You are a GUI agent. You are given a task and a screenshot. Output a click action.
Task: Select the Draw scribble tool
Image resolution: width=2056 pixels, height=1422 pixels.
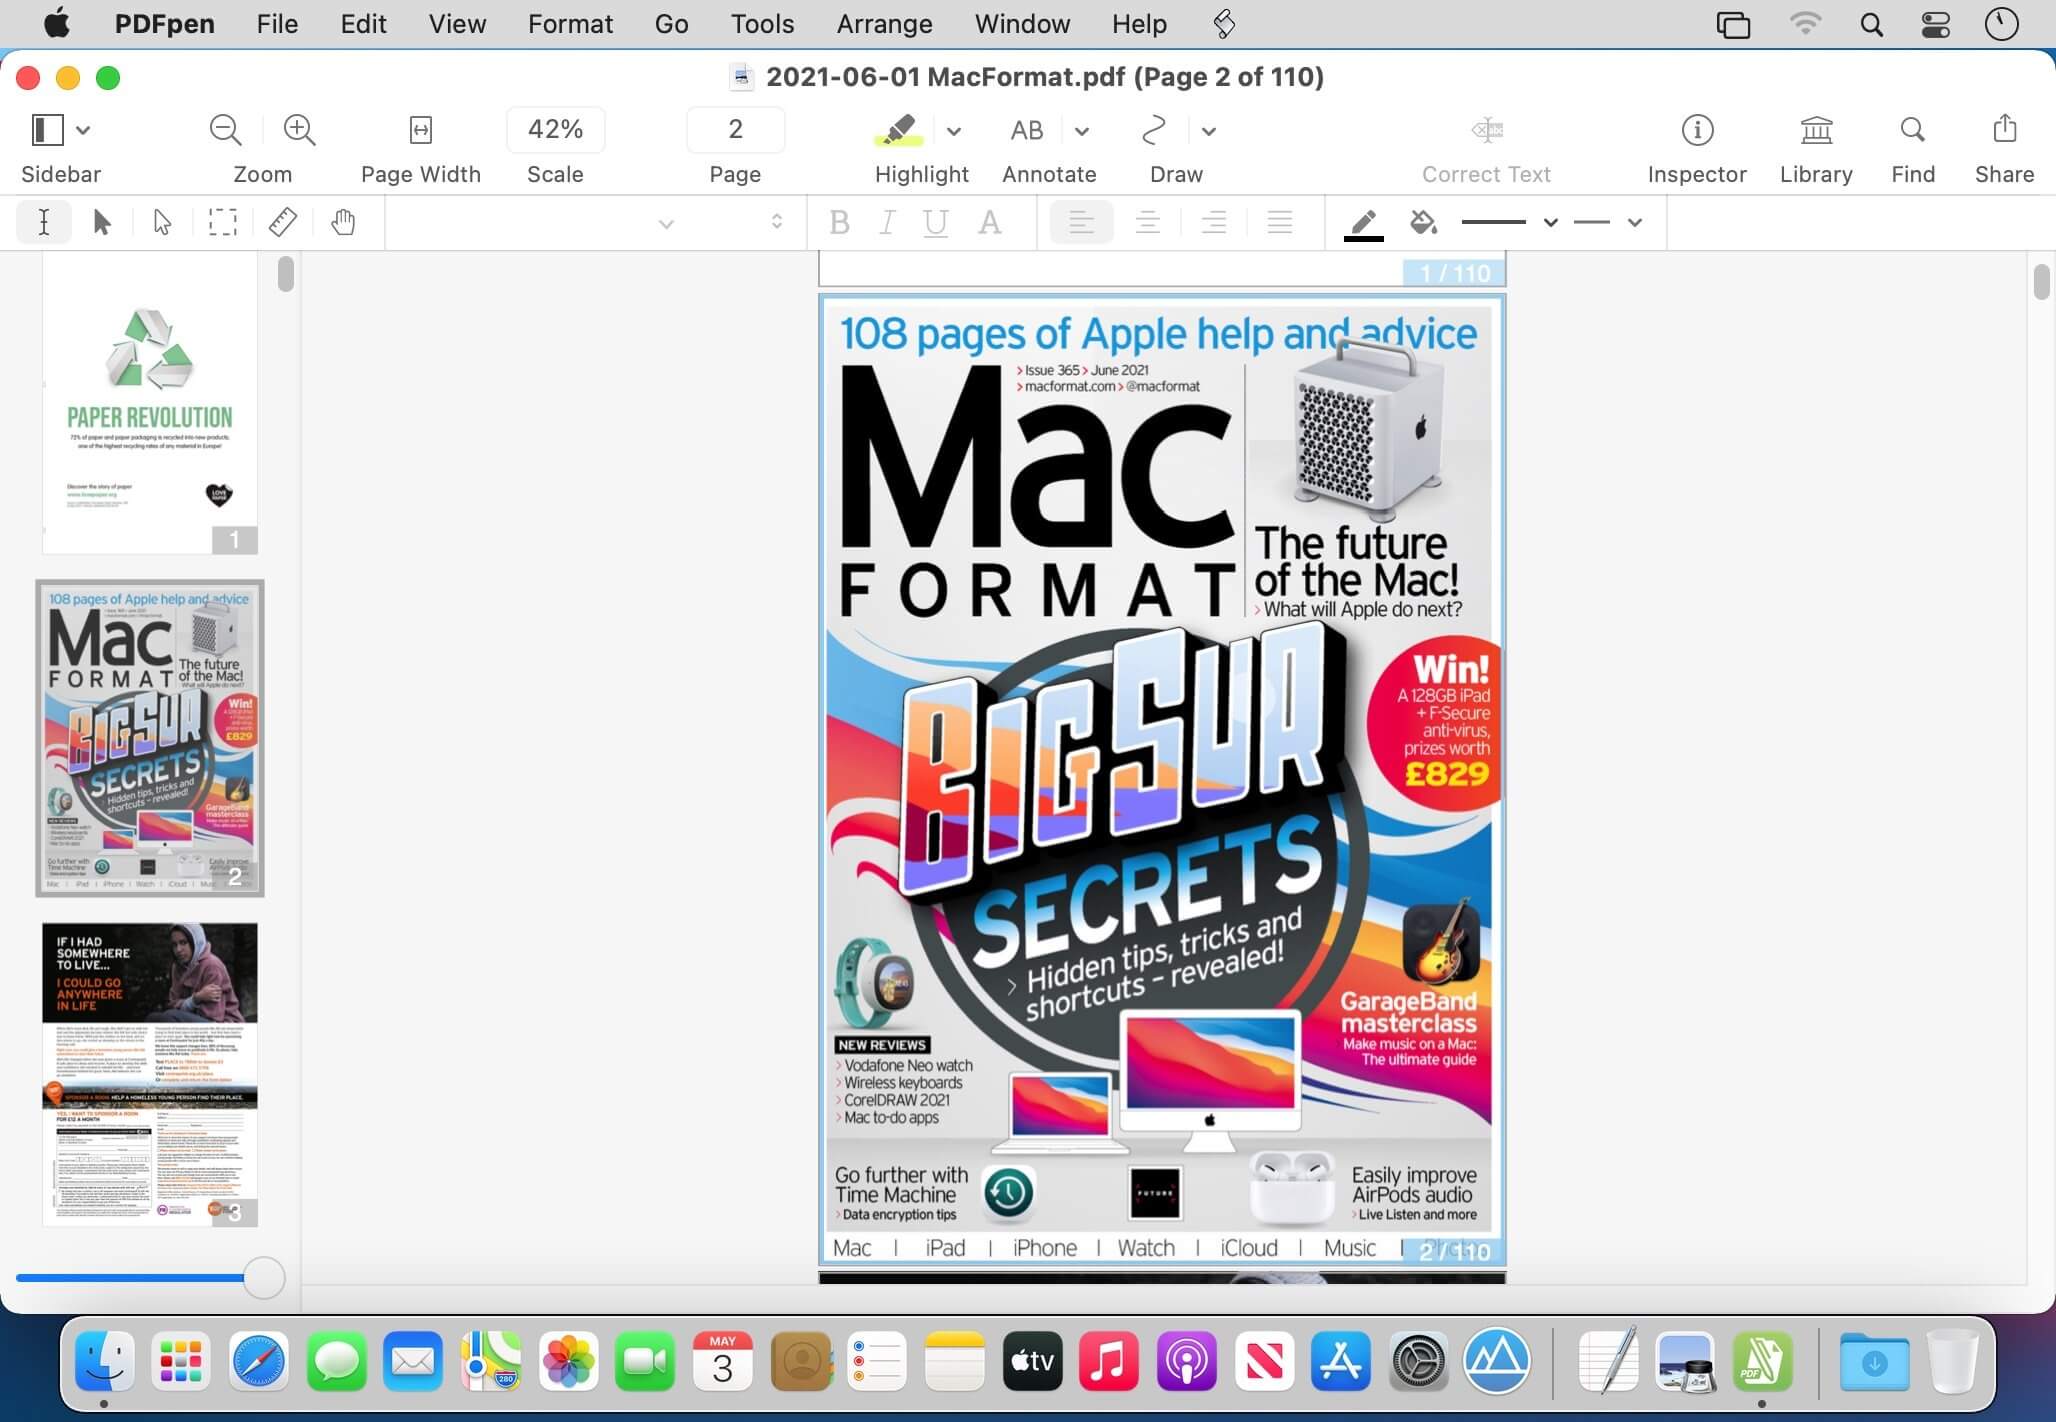1154,130
